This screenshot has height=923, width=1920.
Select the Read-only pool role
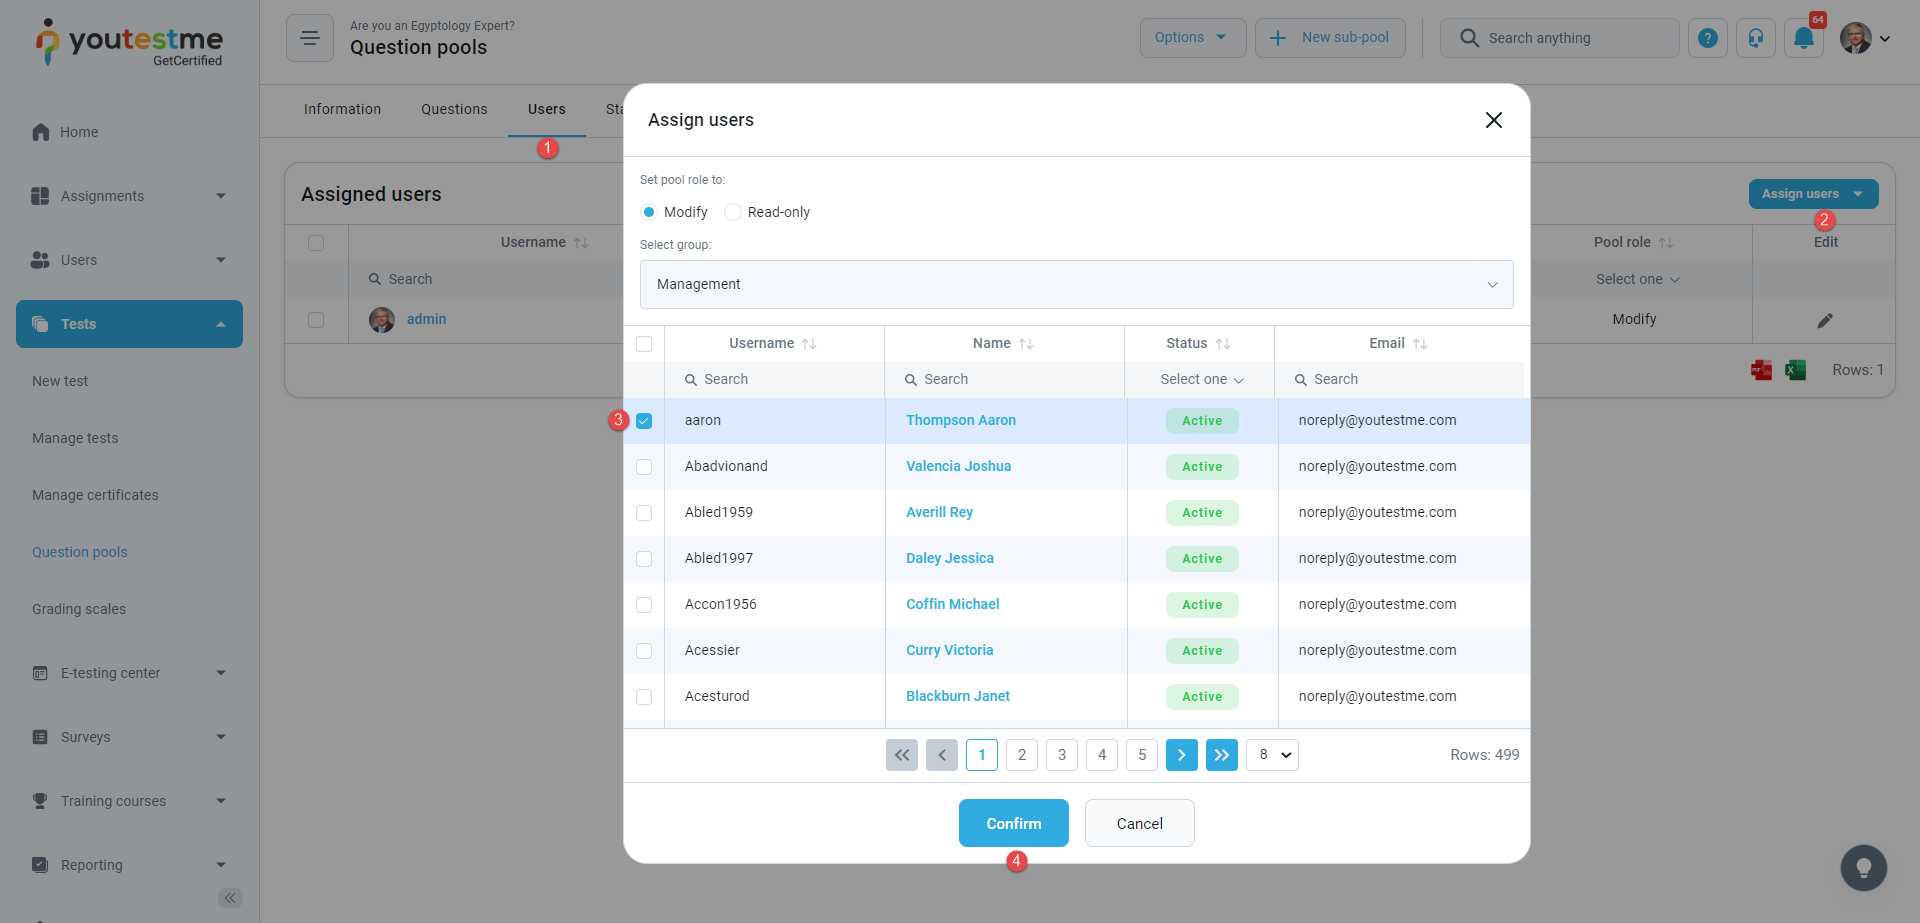(733, 212)
